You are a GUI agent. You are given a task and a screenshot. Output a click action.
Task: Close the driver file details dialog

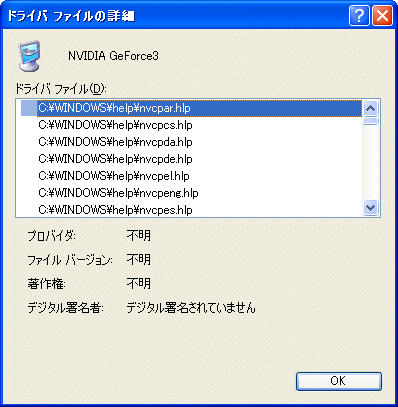(382, 15)
